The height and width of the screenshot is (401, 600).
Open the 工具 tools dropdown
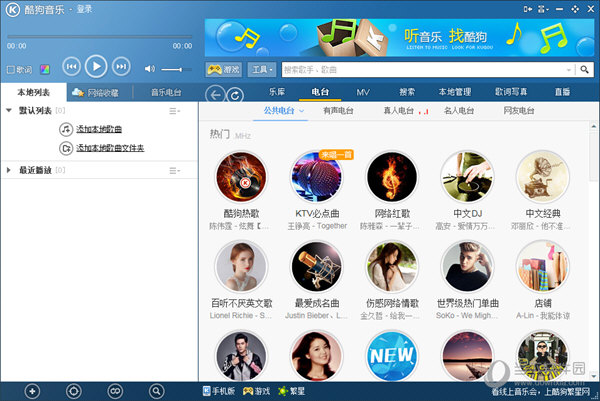click(262, 70)
